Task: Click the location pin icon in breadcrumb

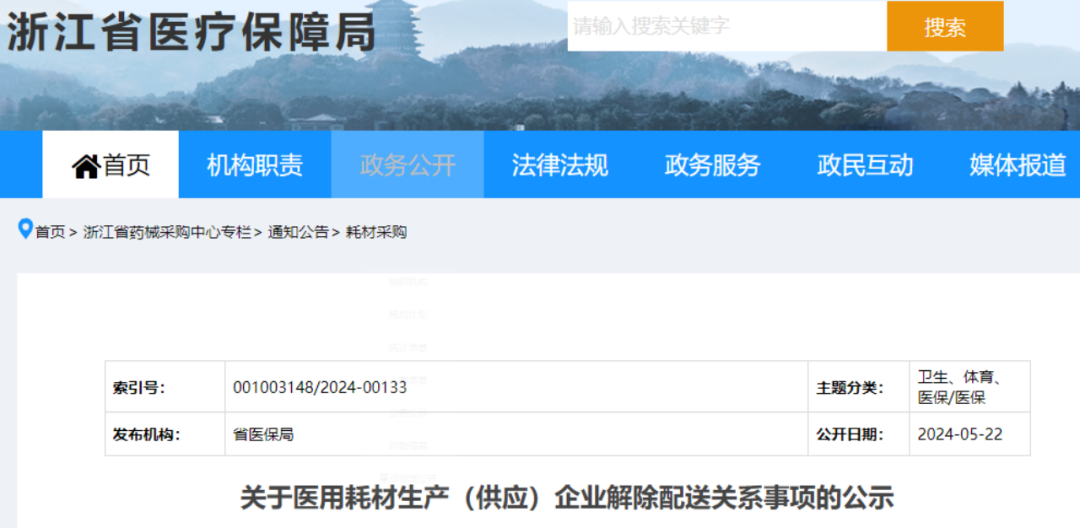Action: (25, 229)
